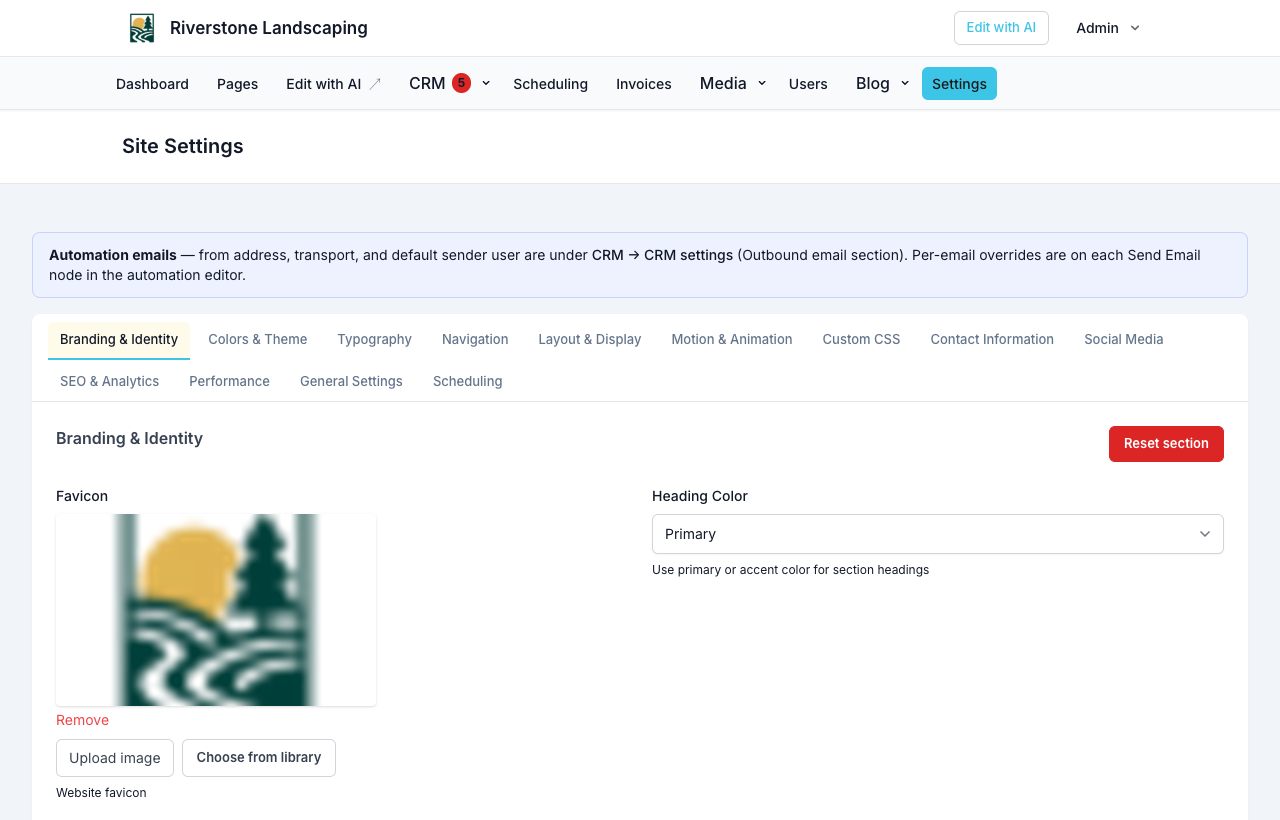This screenshot has height=820, width=1280.
Task: Open the Blog nav item
Action: click(x=873, y=83)
